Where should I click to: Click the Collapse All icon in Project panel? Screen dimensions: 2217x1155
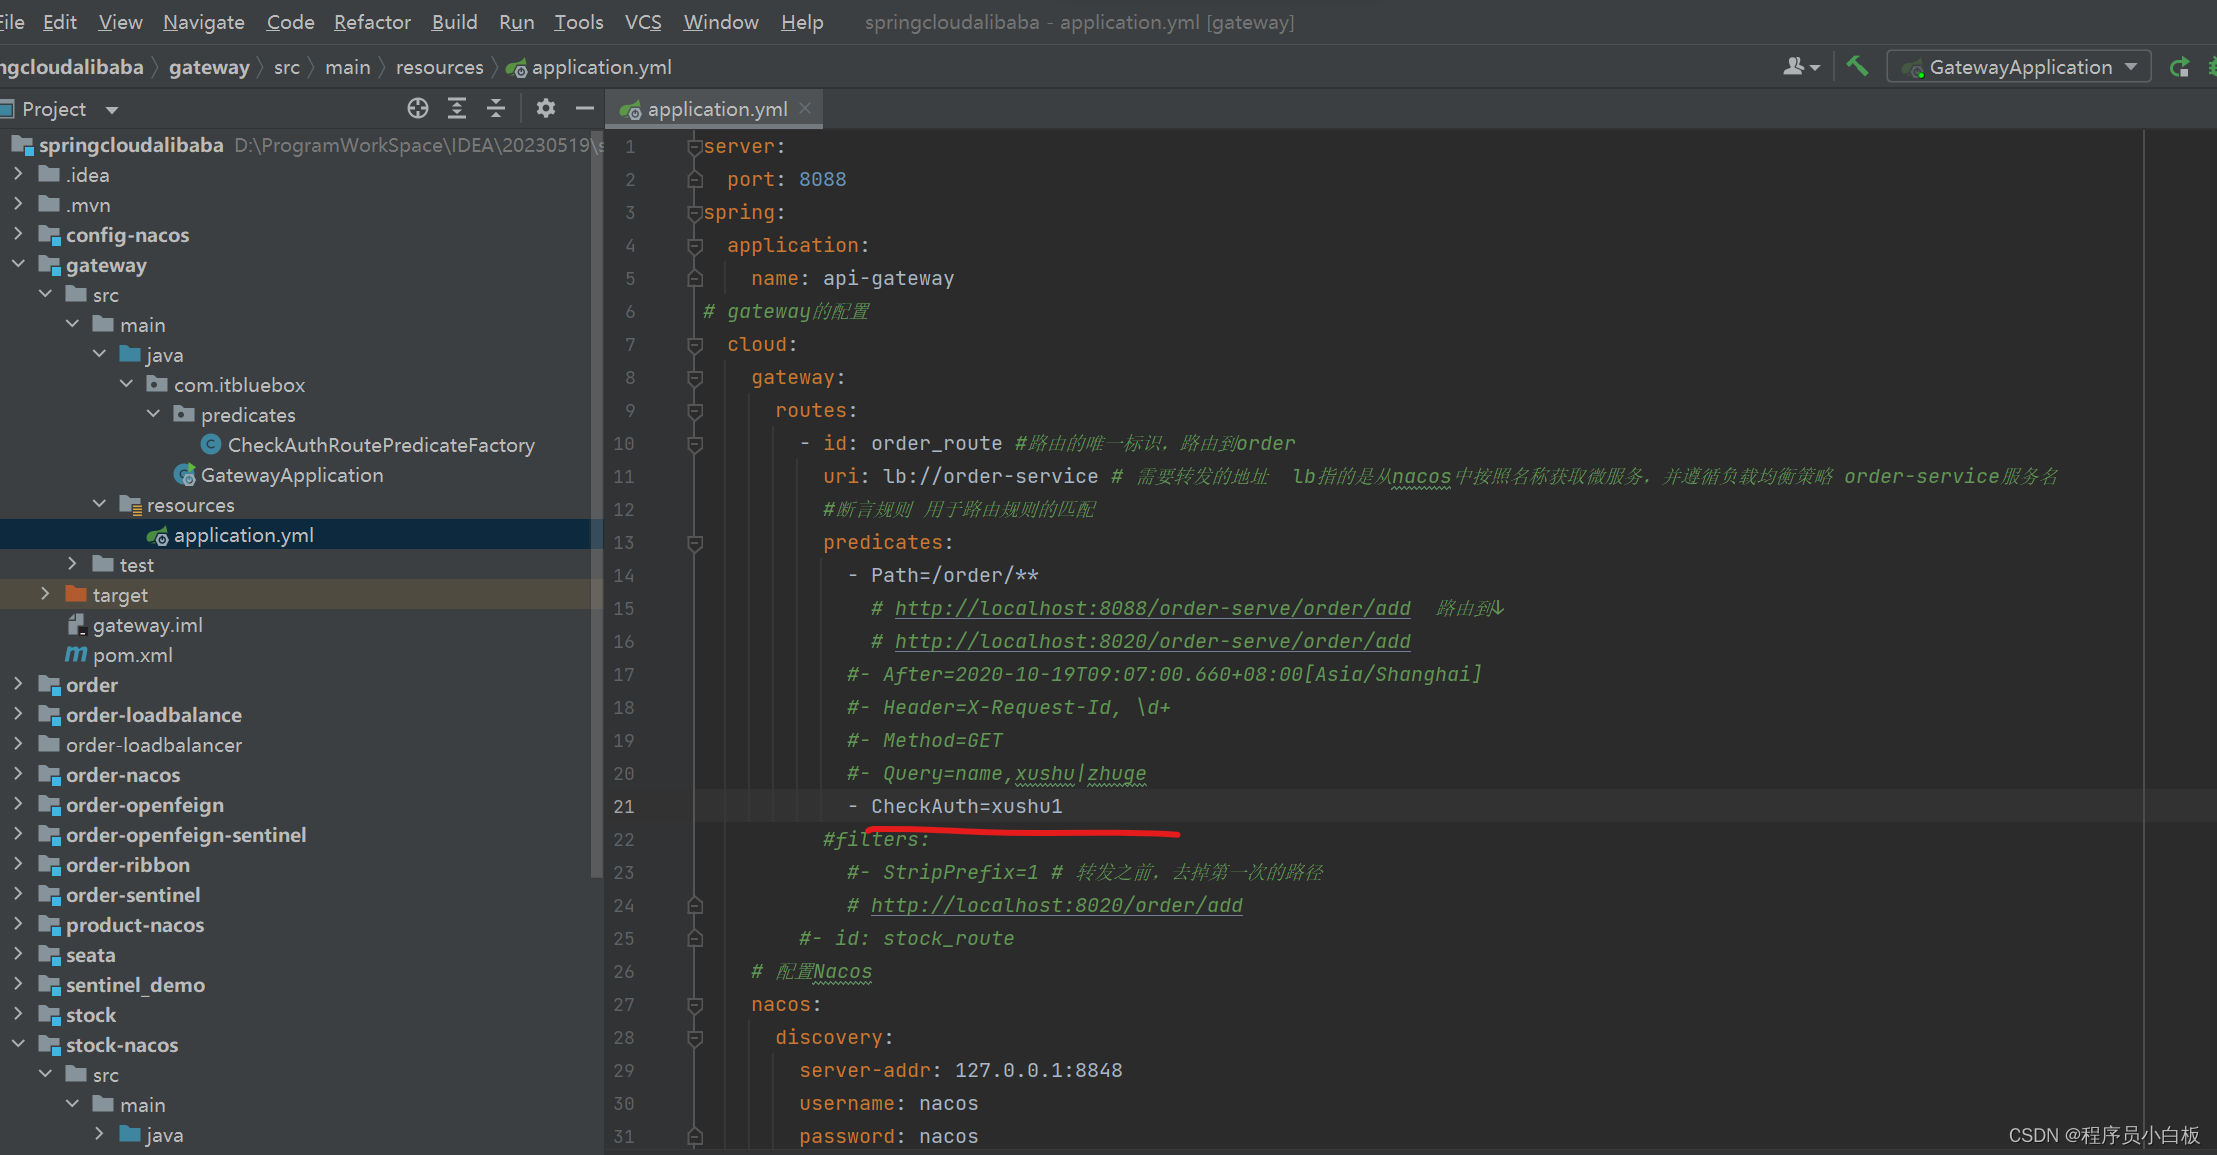click(x=496, y=108)
